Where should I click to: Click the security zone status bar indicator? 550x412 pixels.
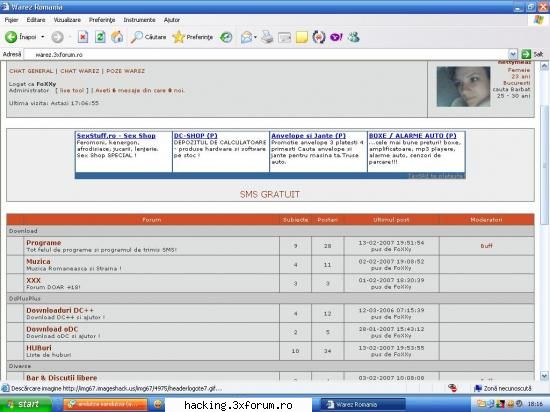pos(502,388)
